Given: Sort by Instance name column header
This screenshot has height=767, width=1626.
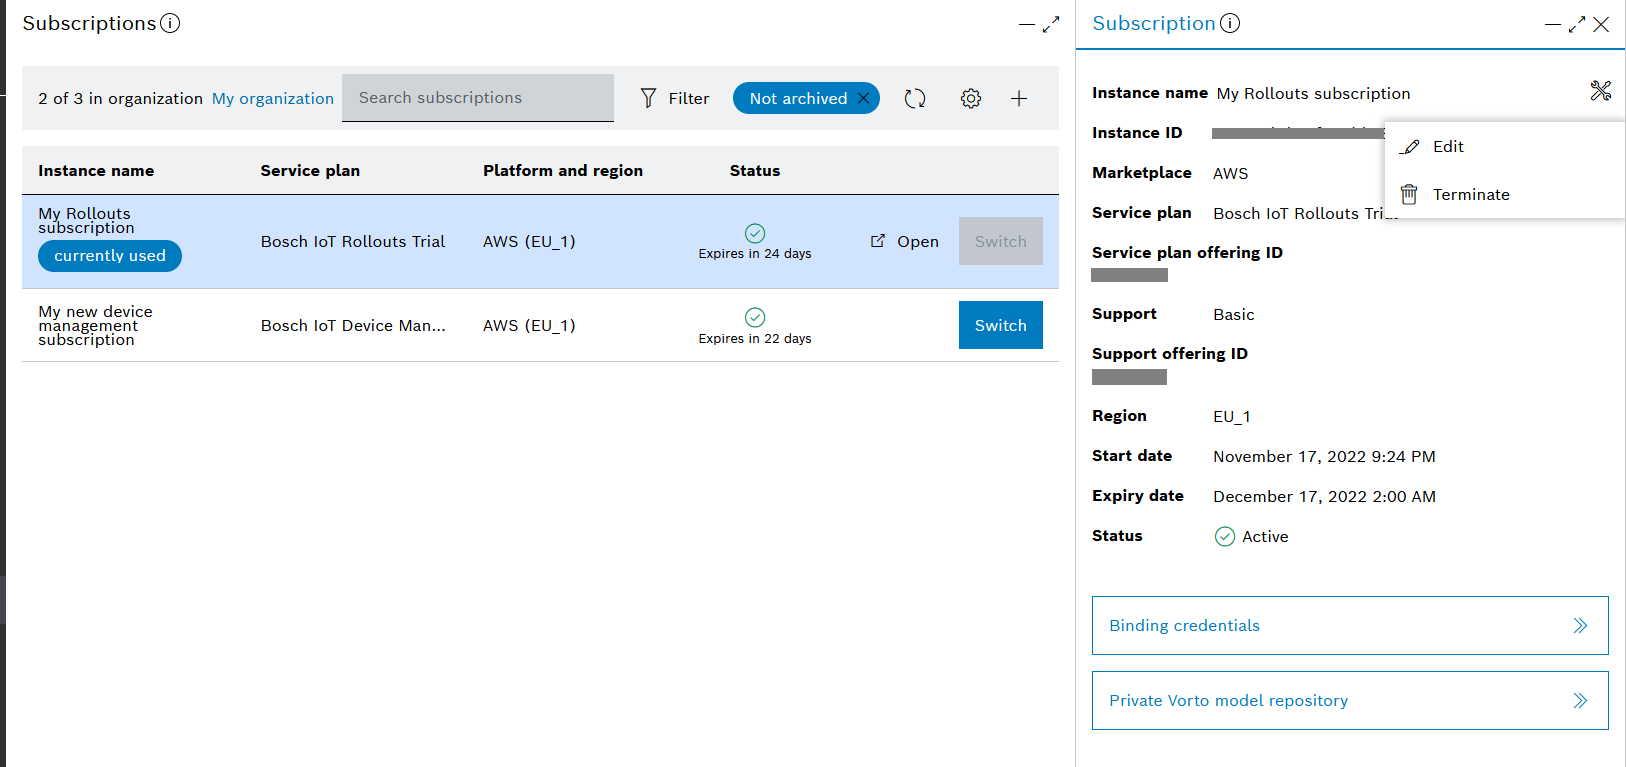Looking at the screenshot, I should tap(96, 170).
